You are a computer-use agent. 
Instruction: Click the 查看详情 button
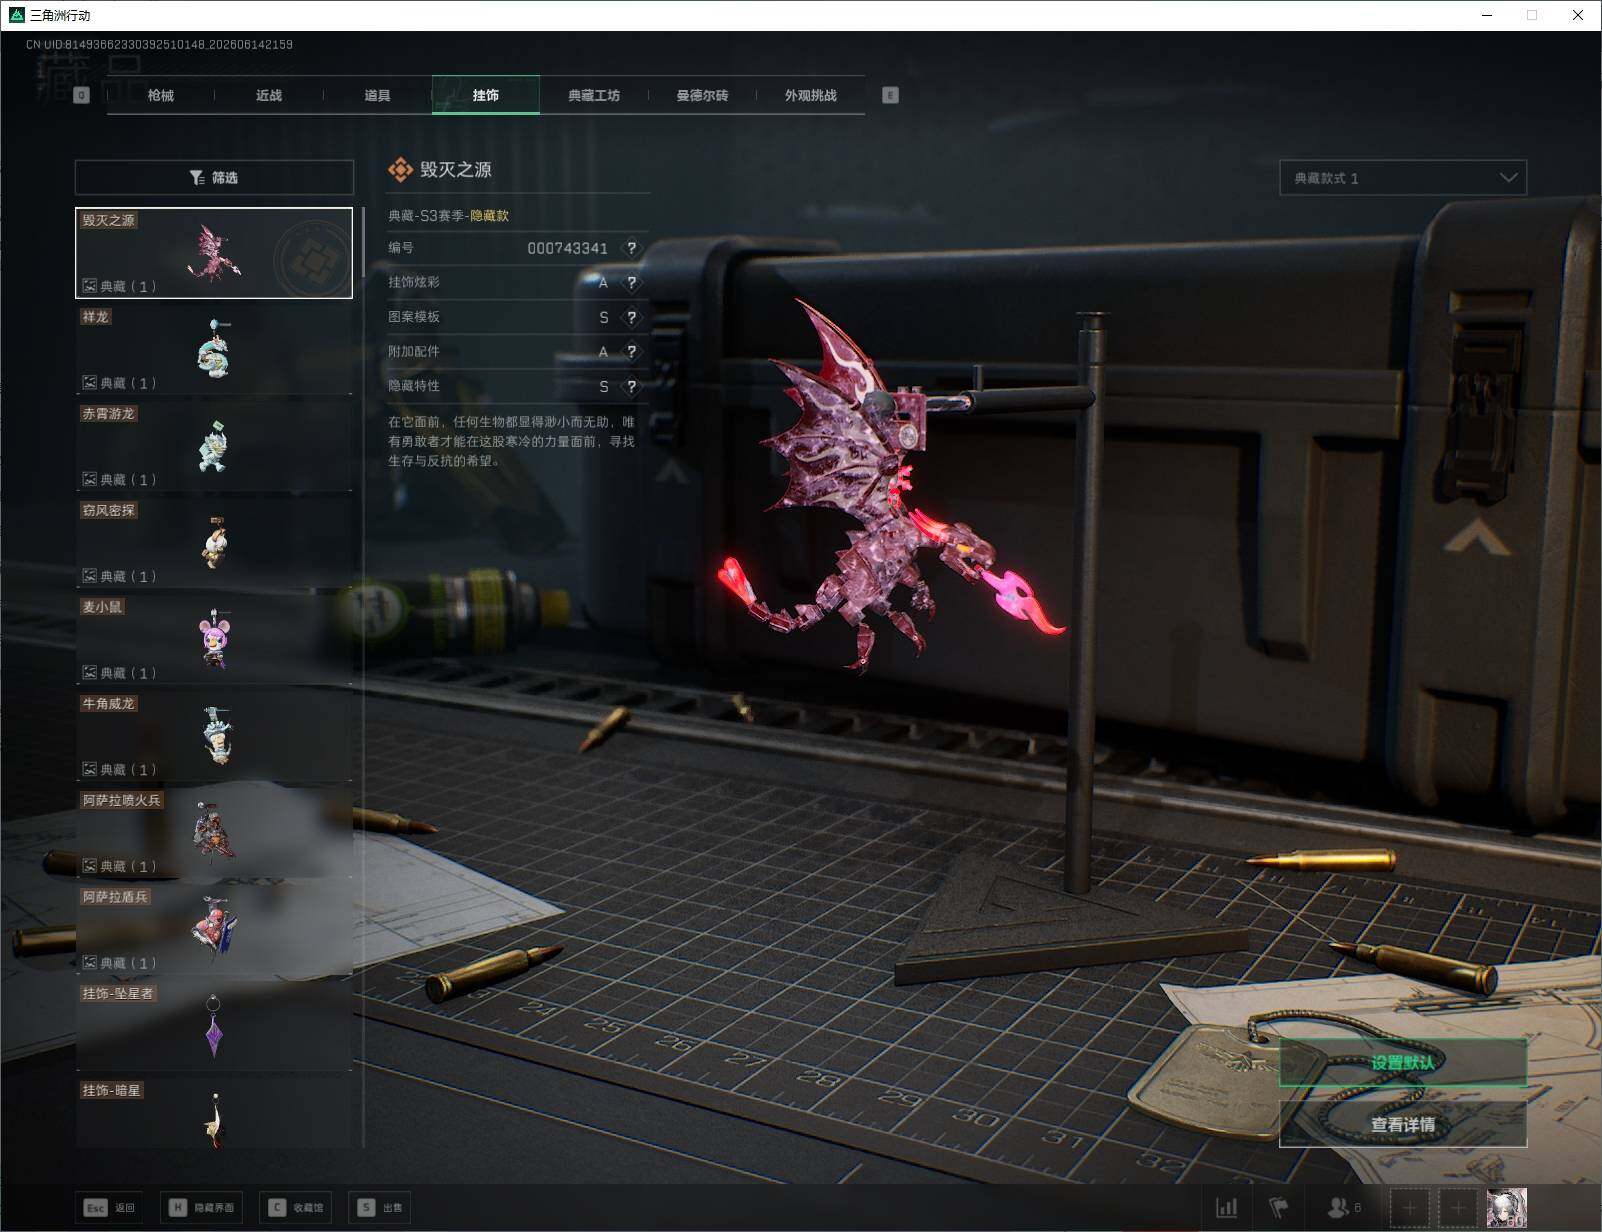pos(1403,1124)
